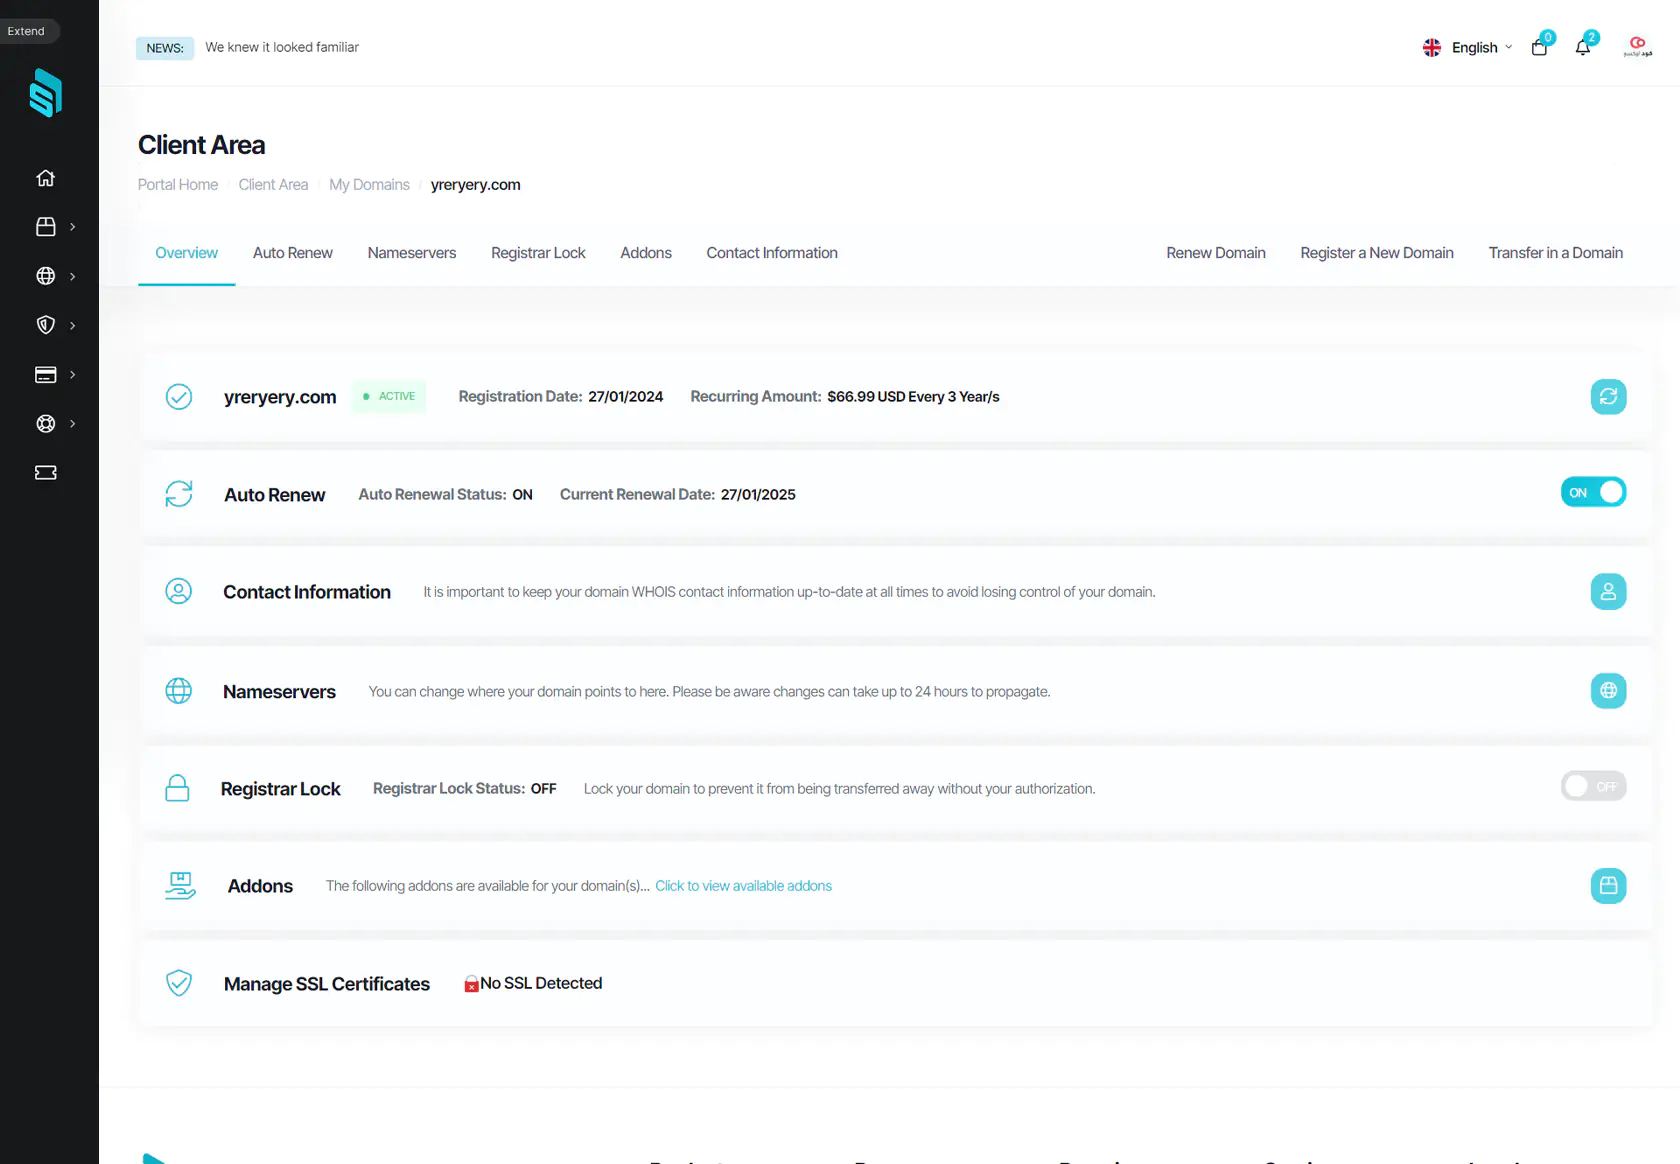
Task: Expand the billing card chevron in the sidebar
Action: coord(72,374)
